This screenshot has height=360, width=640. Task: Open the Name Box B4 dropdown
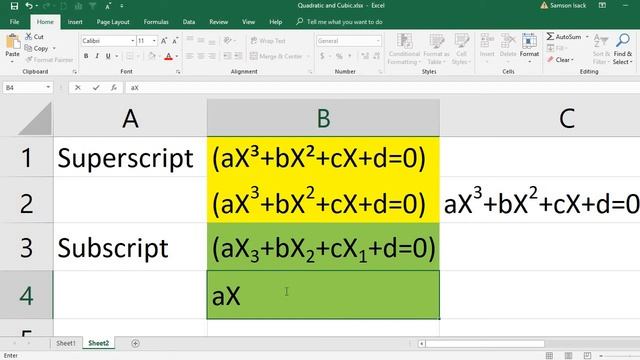coord(48,87)
